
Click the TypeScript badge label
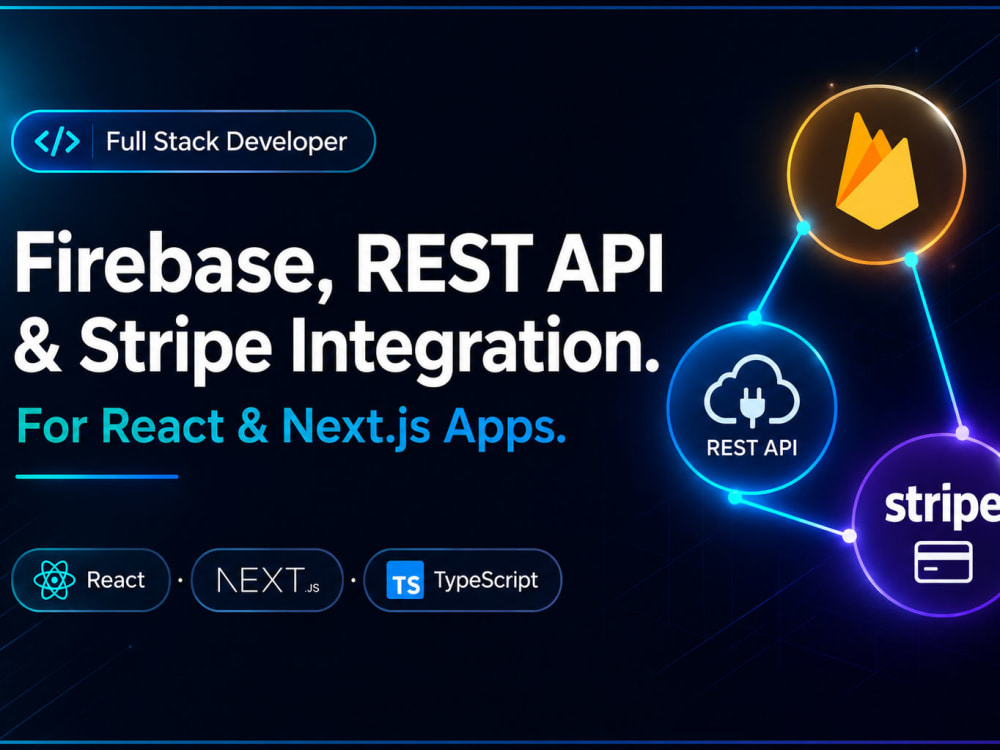click(x=486, y=580)
